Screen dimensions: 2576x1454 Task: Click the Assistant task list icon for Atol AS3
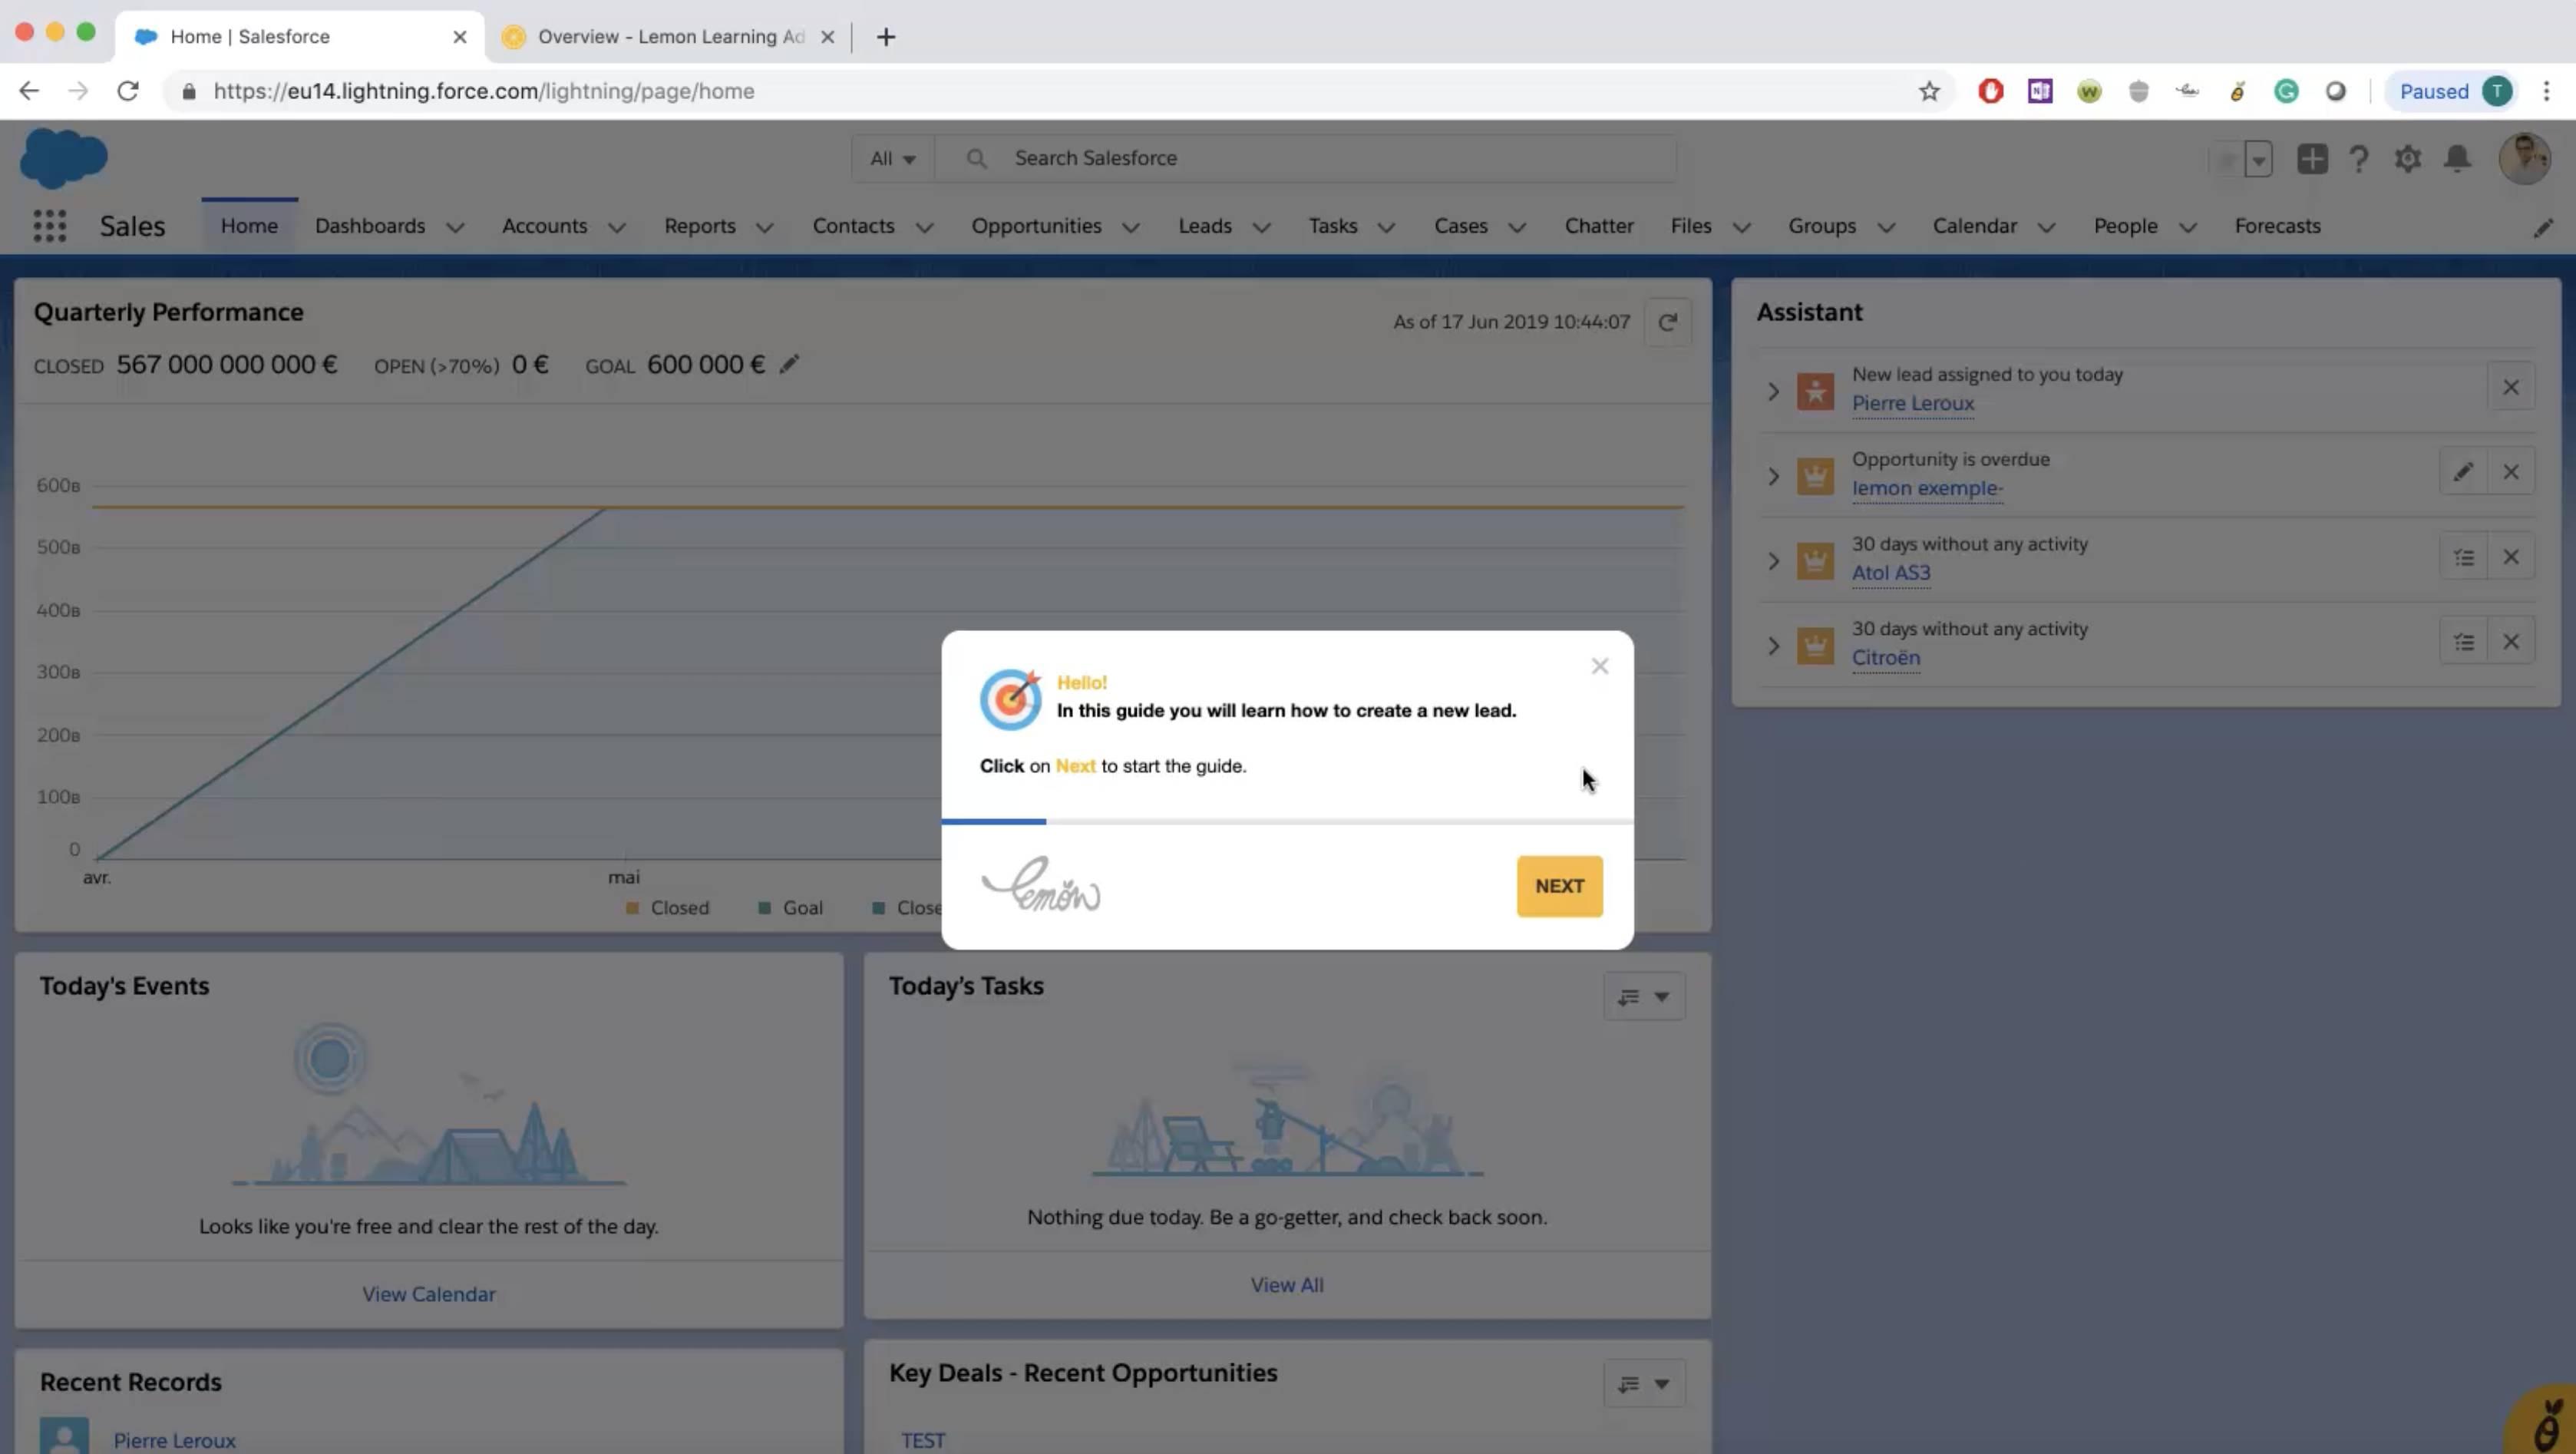tap(2465, 557)
